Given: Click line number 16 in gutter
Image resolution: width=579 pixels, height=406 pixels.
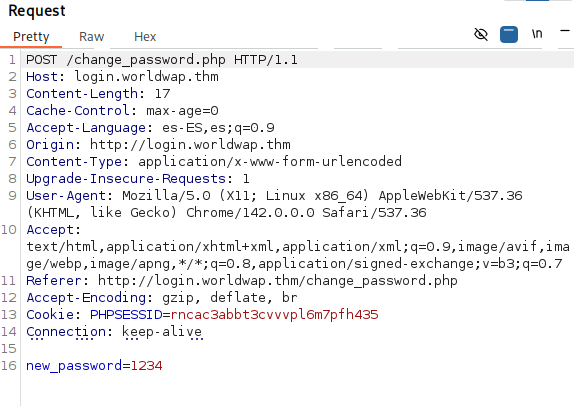Looking at the screenshot, I should pos(9,365).
